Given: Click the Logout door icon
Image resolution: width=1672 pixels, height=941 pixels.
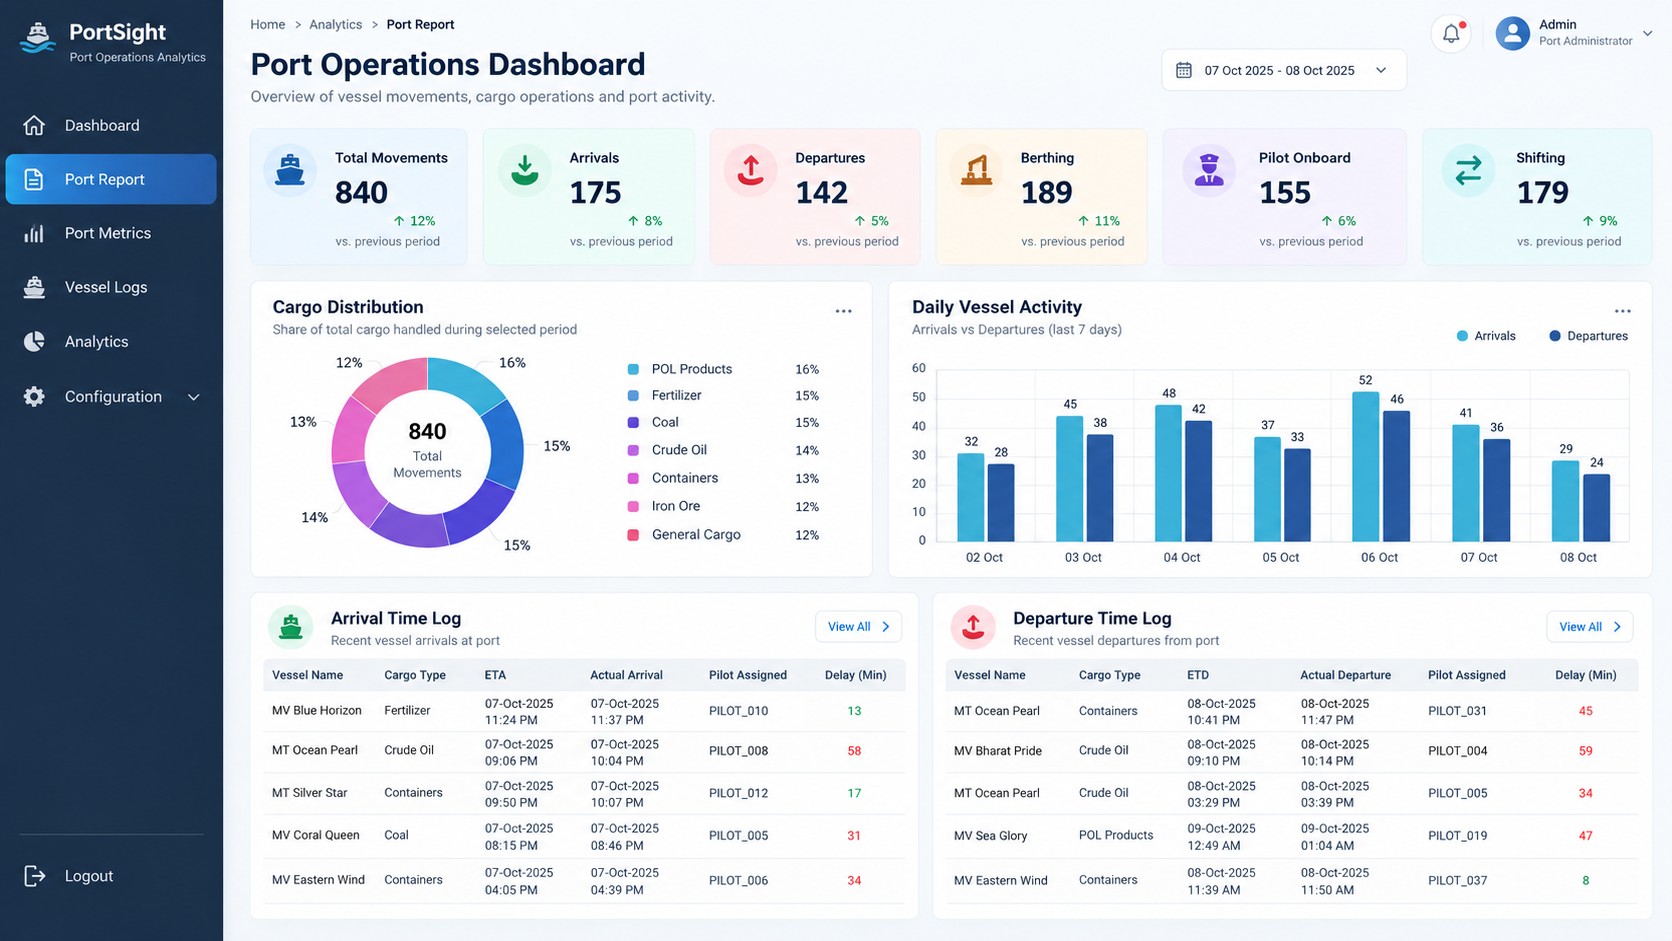Looking at the screenshot, I should pos(34,876).
